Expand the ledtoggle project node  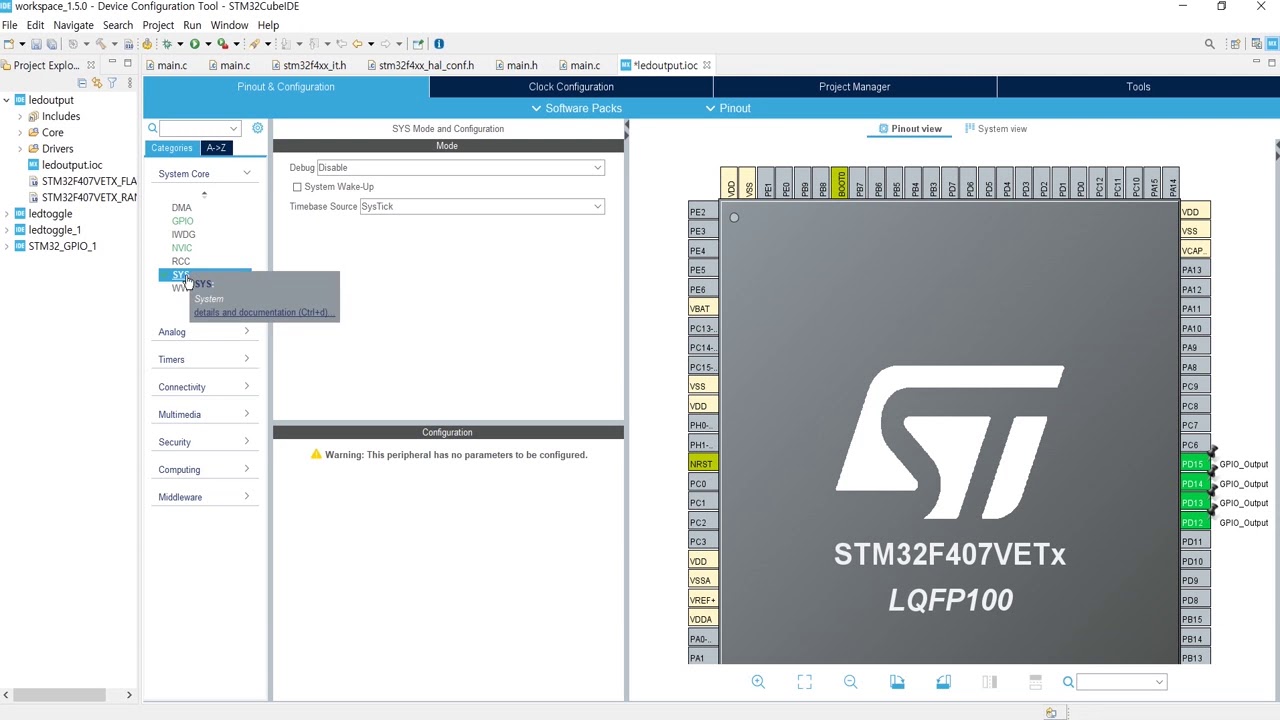point(6,214)
